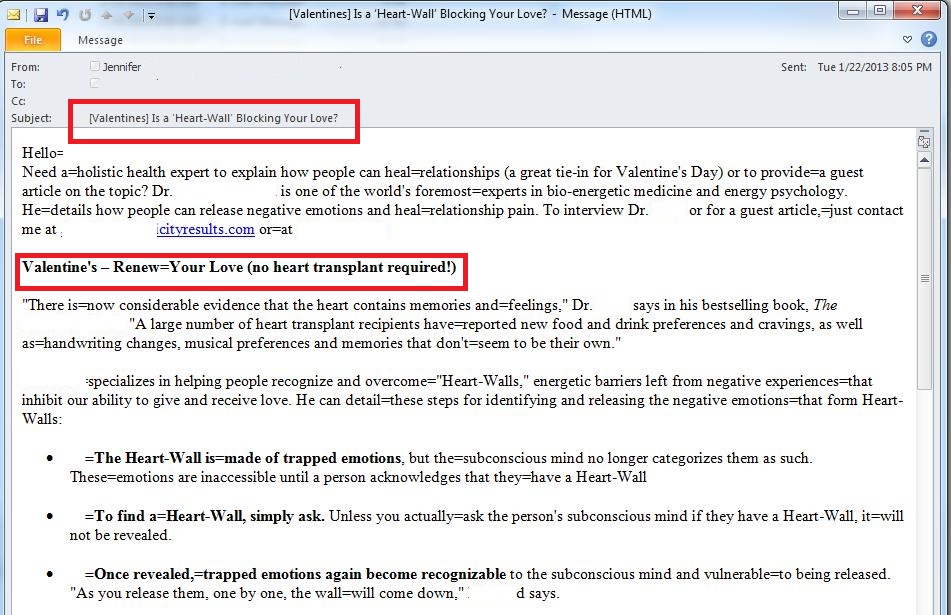Click the sender name Jennifer
This screenshot has width=951, height=615.
122,67
